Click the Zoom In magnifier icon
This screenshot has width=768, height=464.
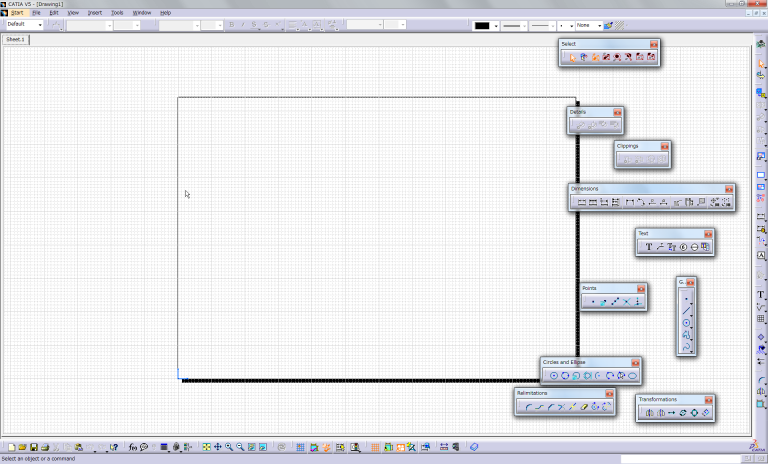[x=229, y=447]
